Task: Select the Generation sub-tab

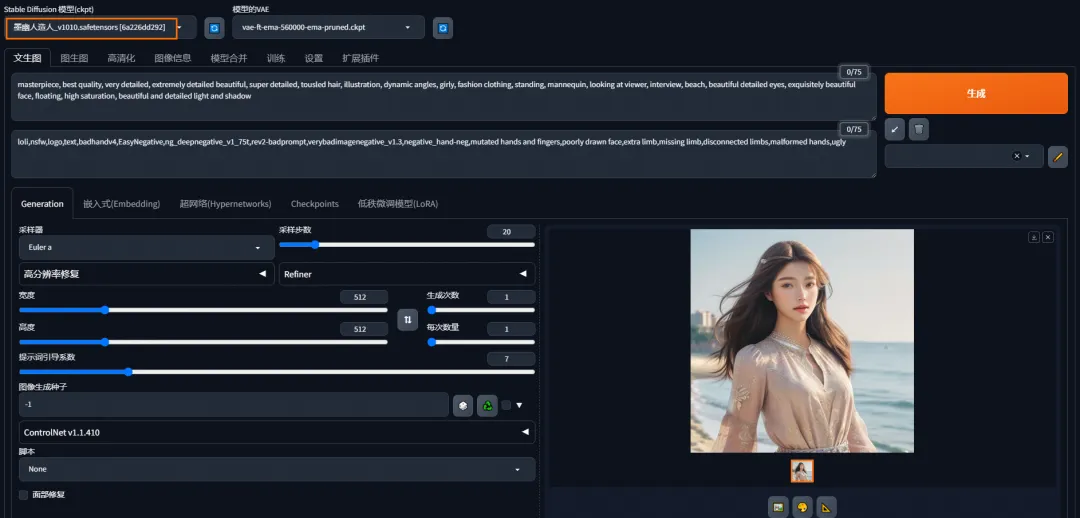Action: (42, 204)
